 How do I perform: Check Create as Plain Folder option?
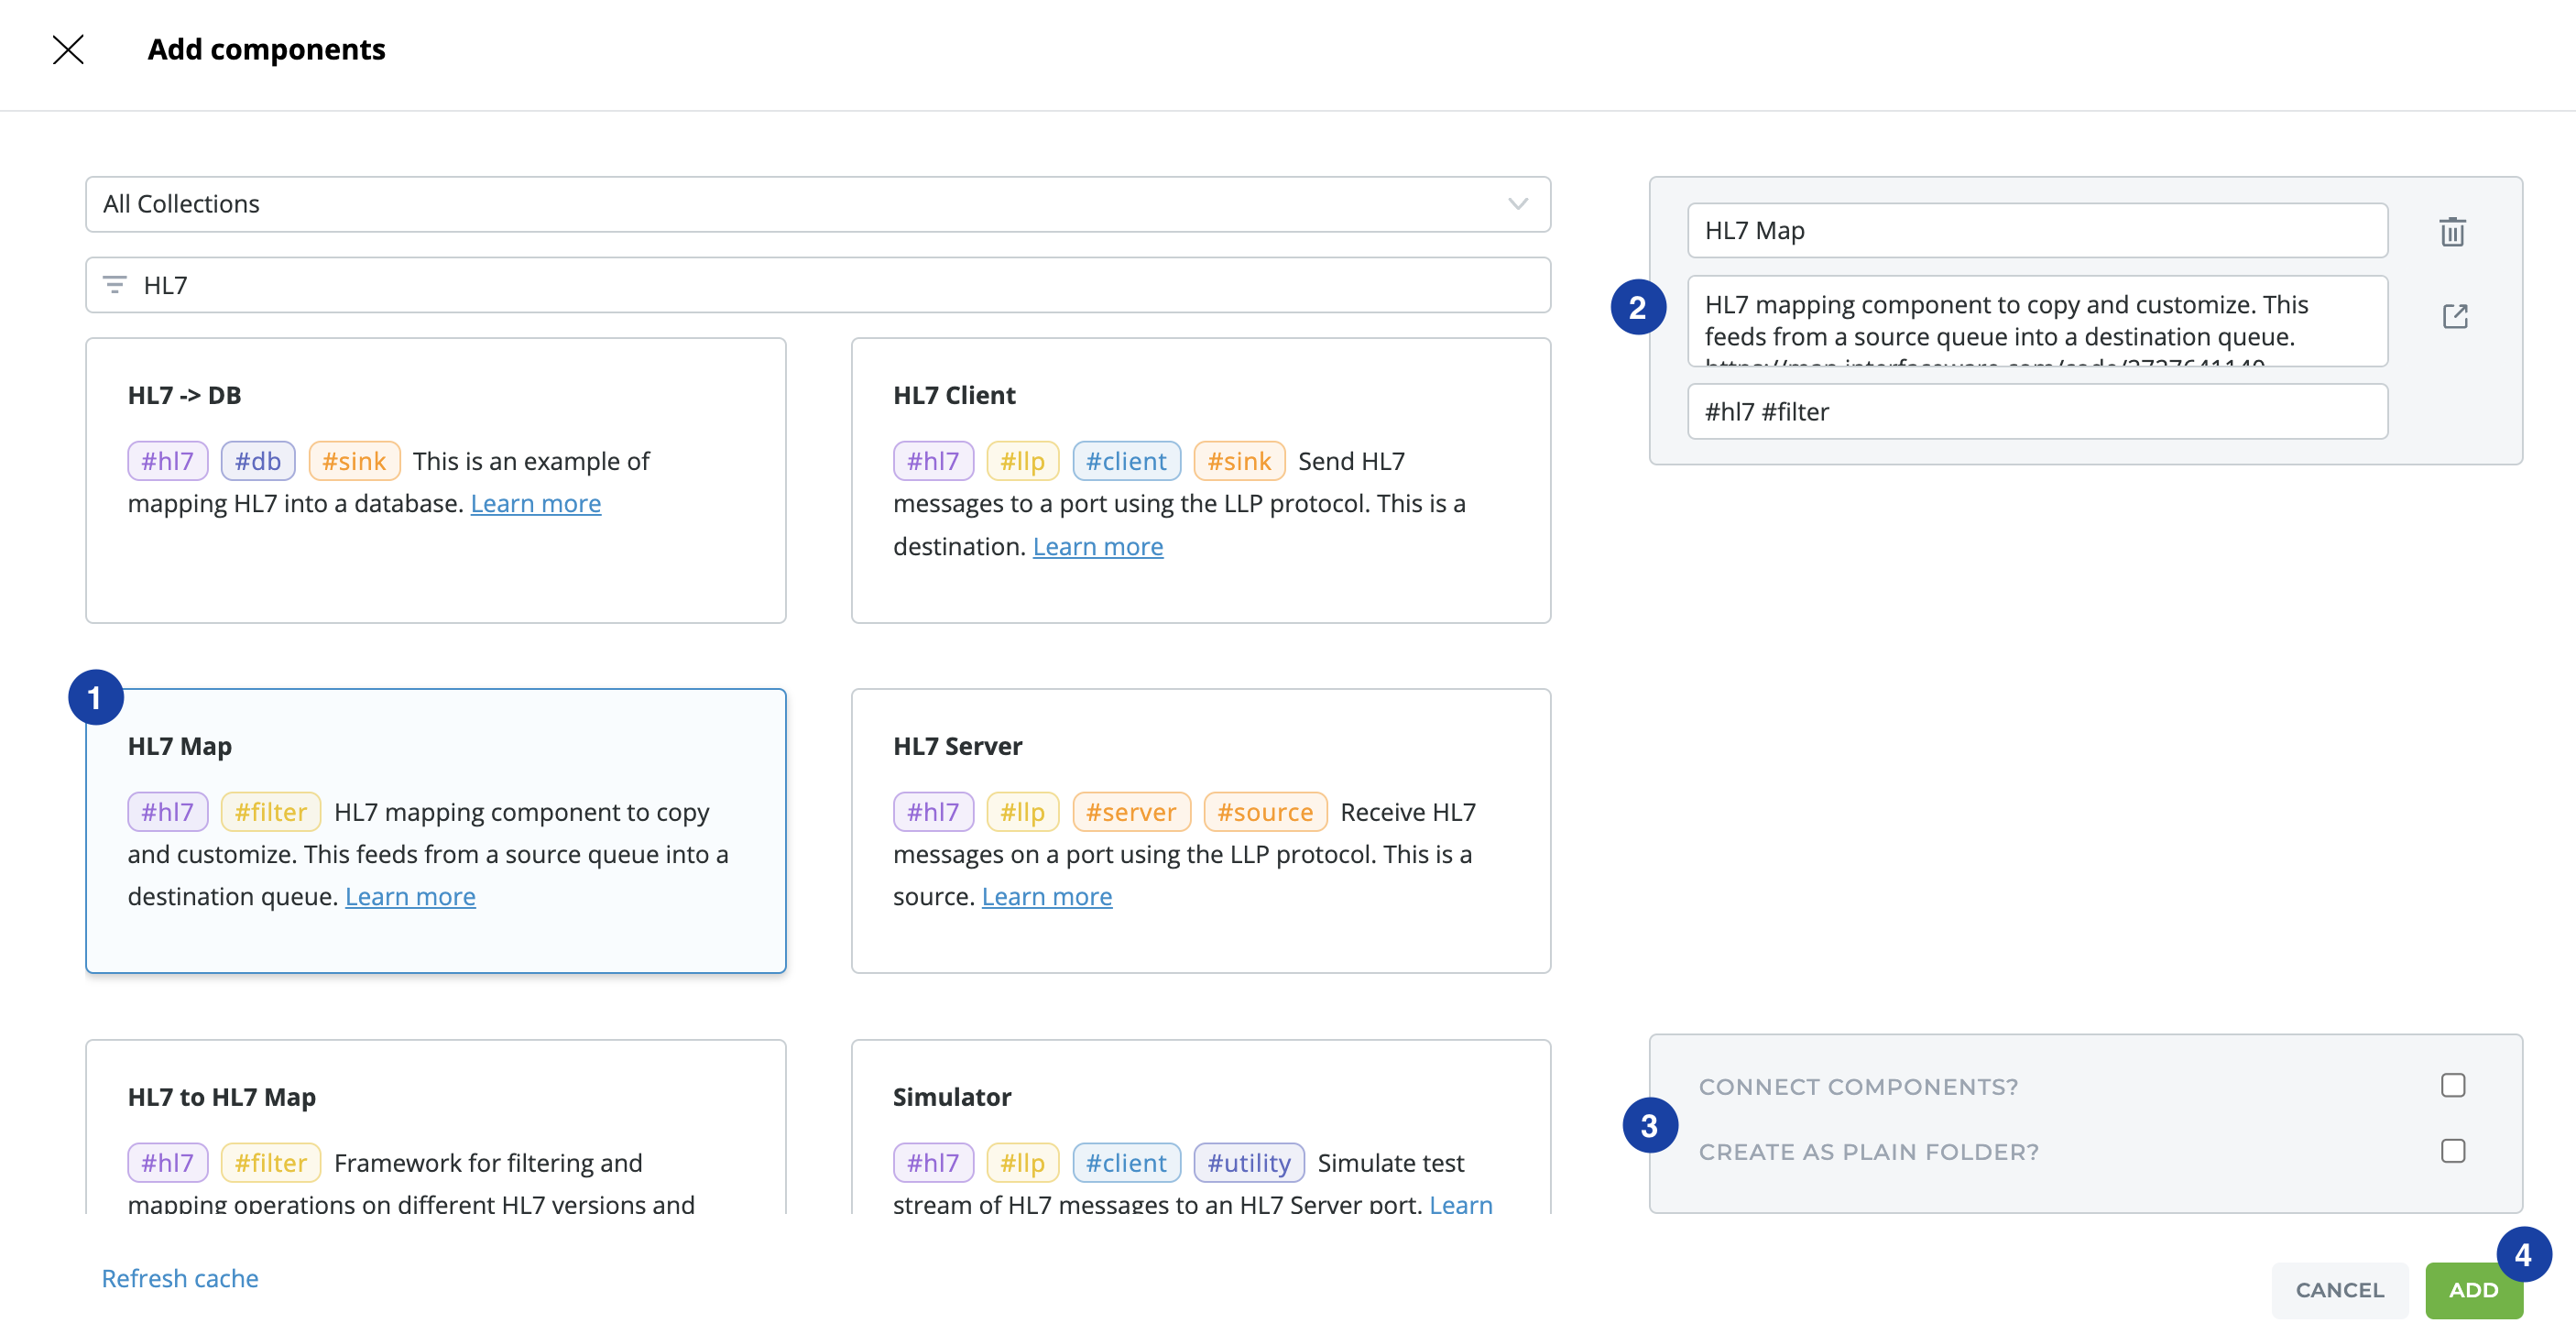point(2452,1151)
